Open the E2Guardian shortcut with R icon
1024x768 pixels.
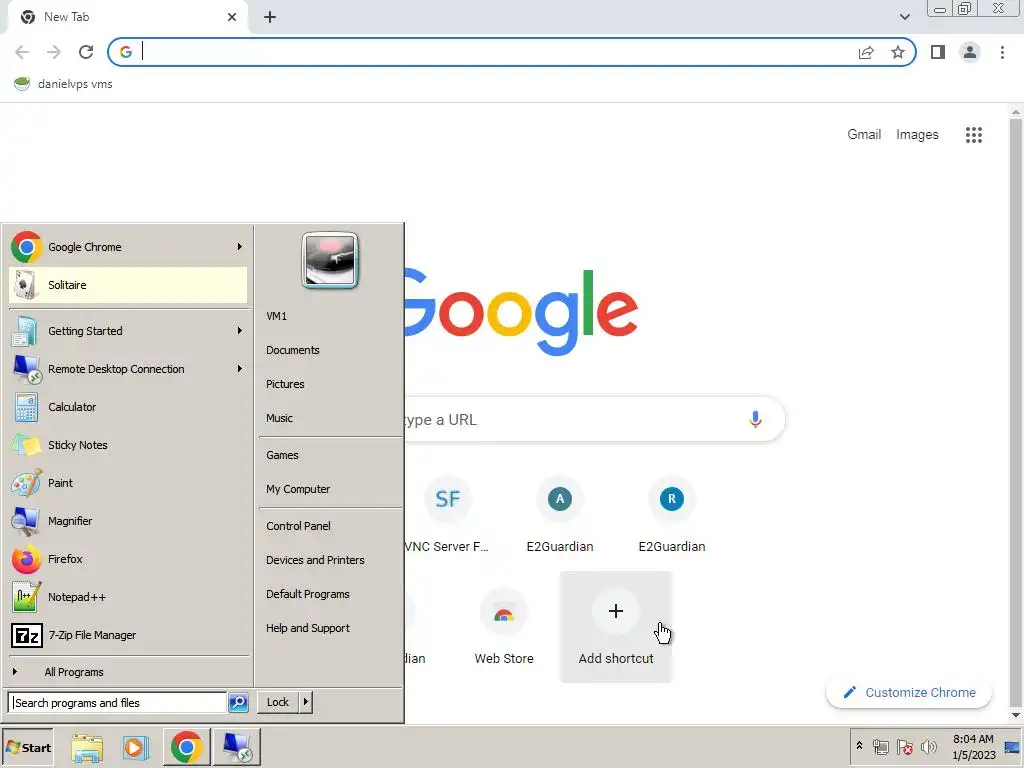tap(671, 516)
